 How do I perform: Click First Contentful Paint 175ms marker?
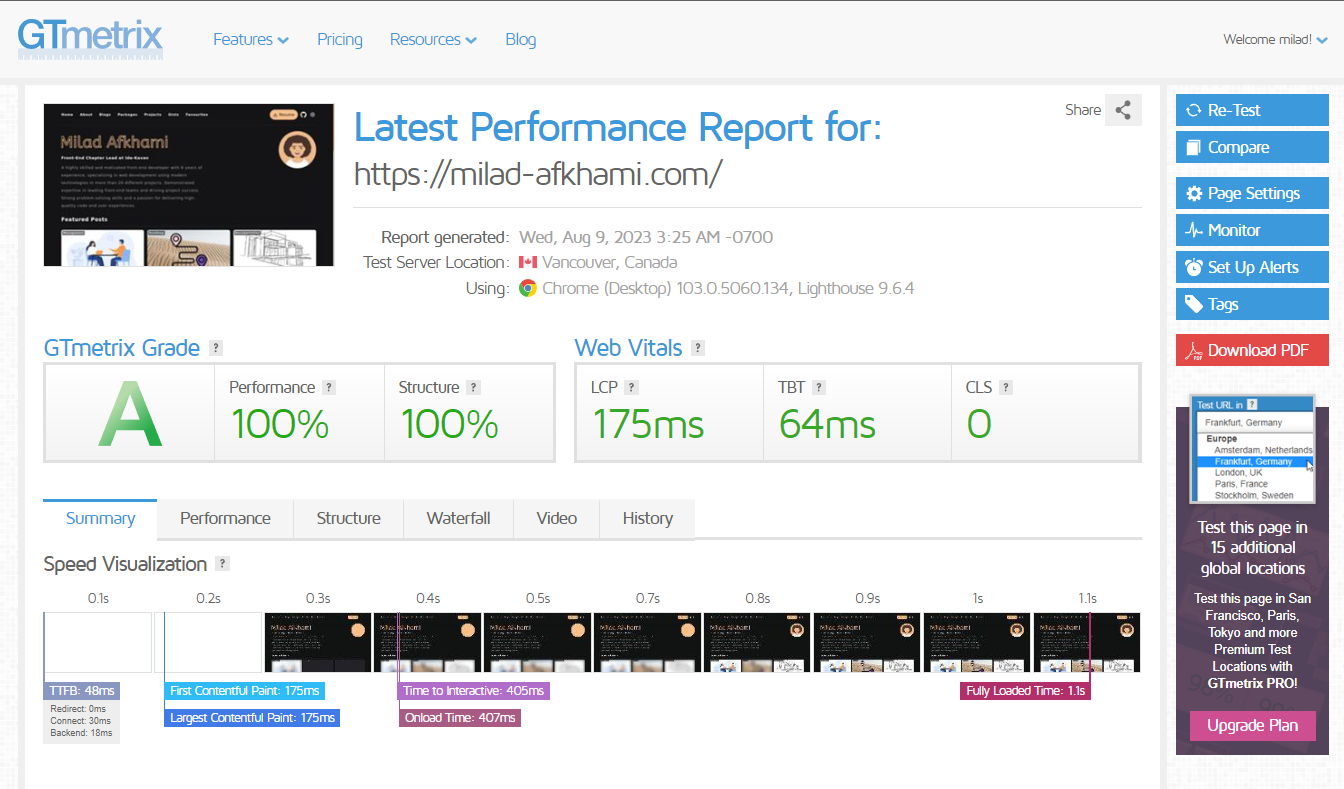[244, 690]
